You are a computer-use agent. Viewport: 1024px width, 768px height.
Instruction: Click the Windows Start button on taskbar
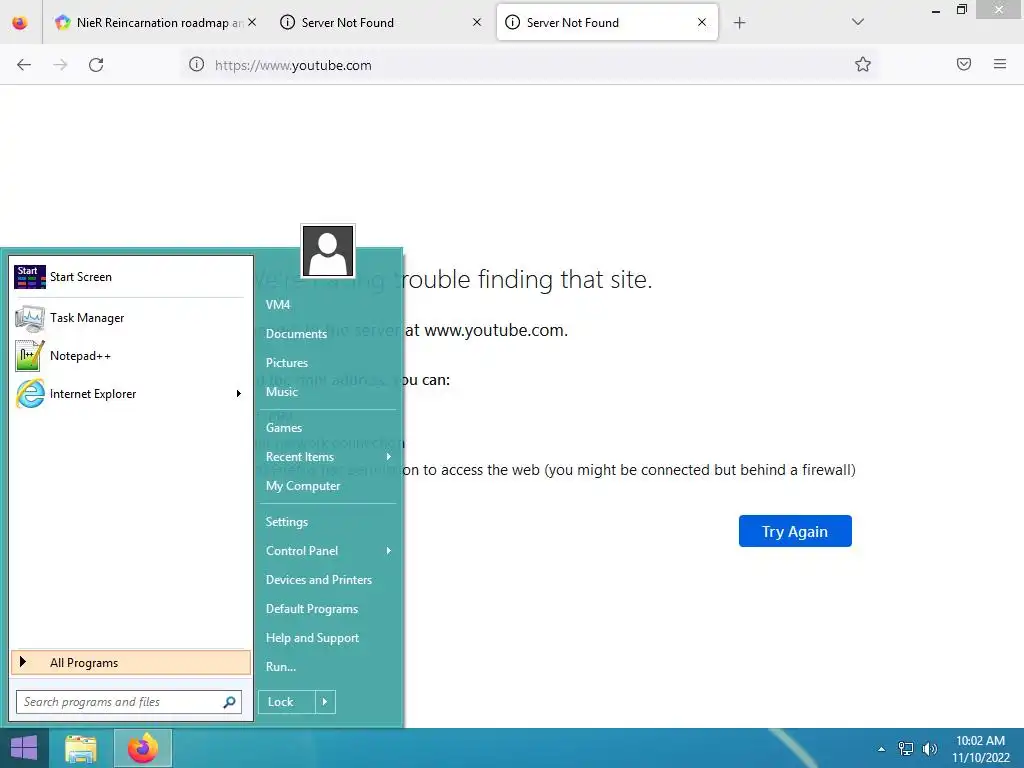24,748
